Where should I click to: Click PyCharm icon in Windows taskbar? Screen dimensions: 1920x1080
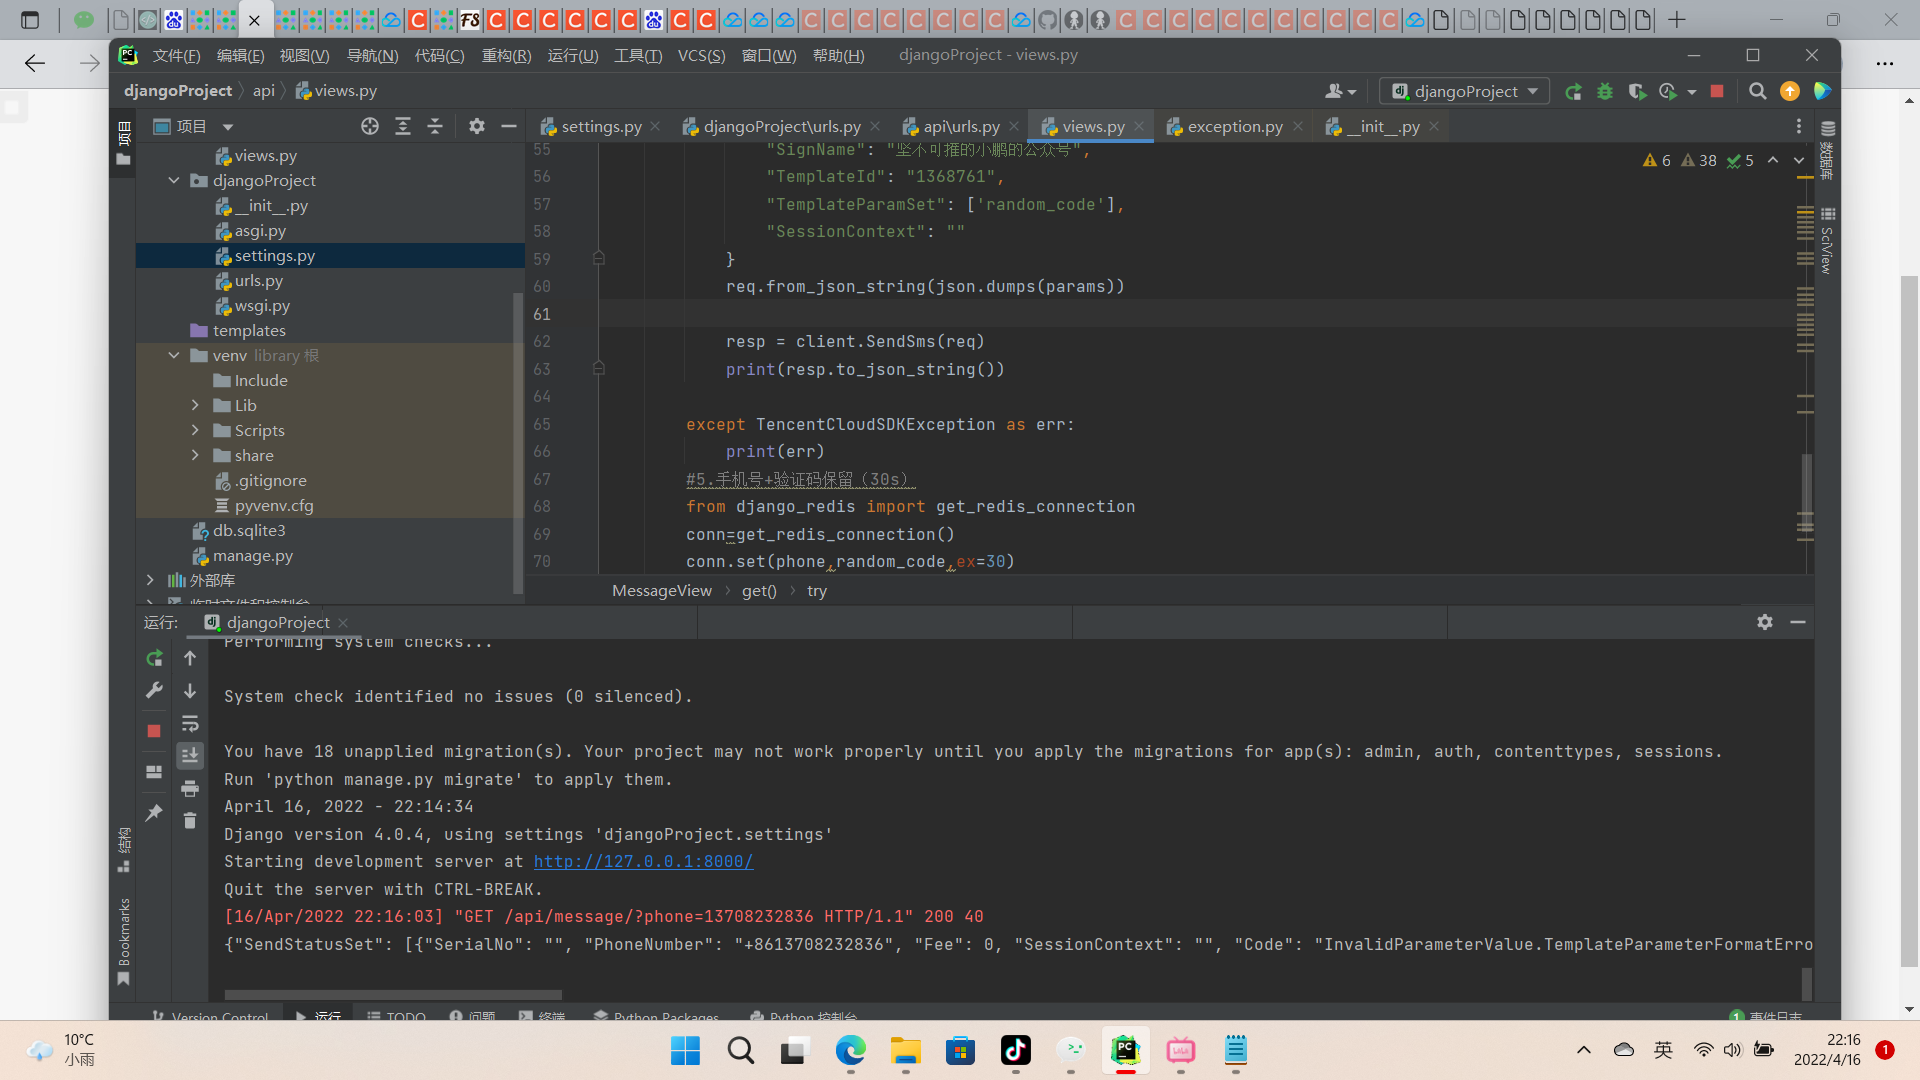1125,1050
